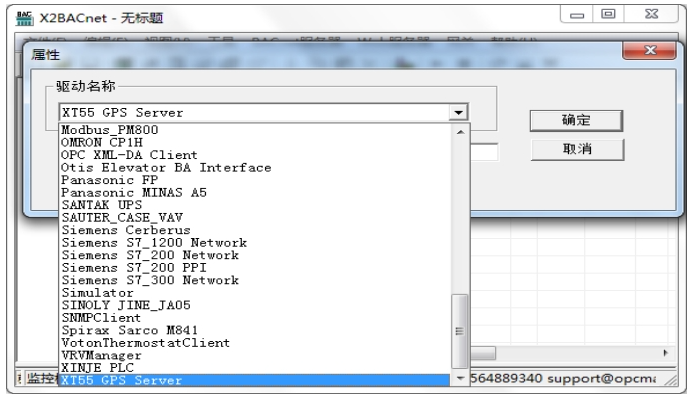Viewport: 690px width, 398px height.
Task: Select OPC XML-DA Client entry
Action: click(x=255, y=155)
